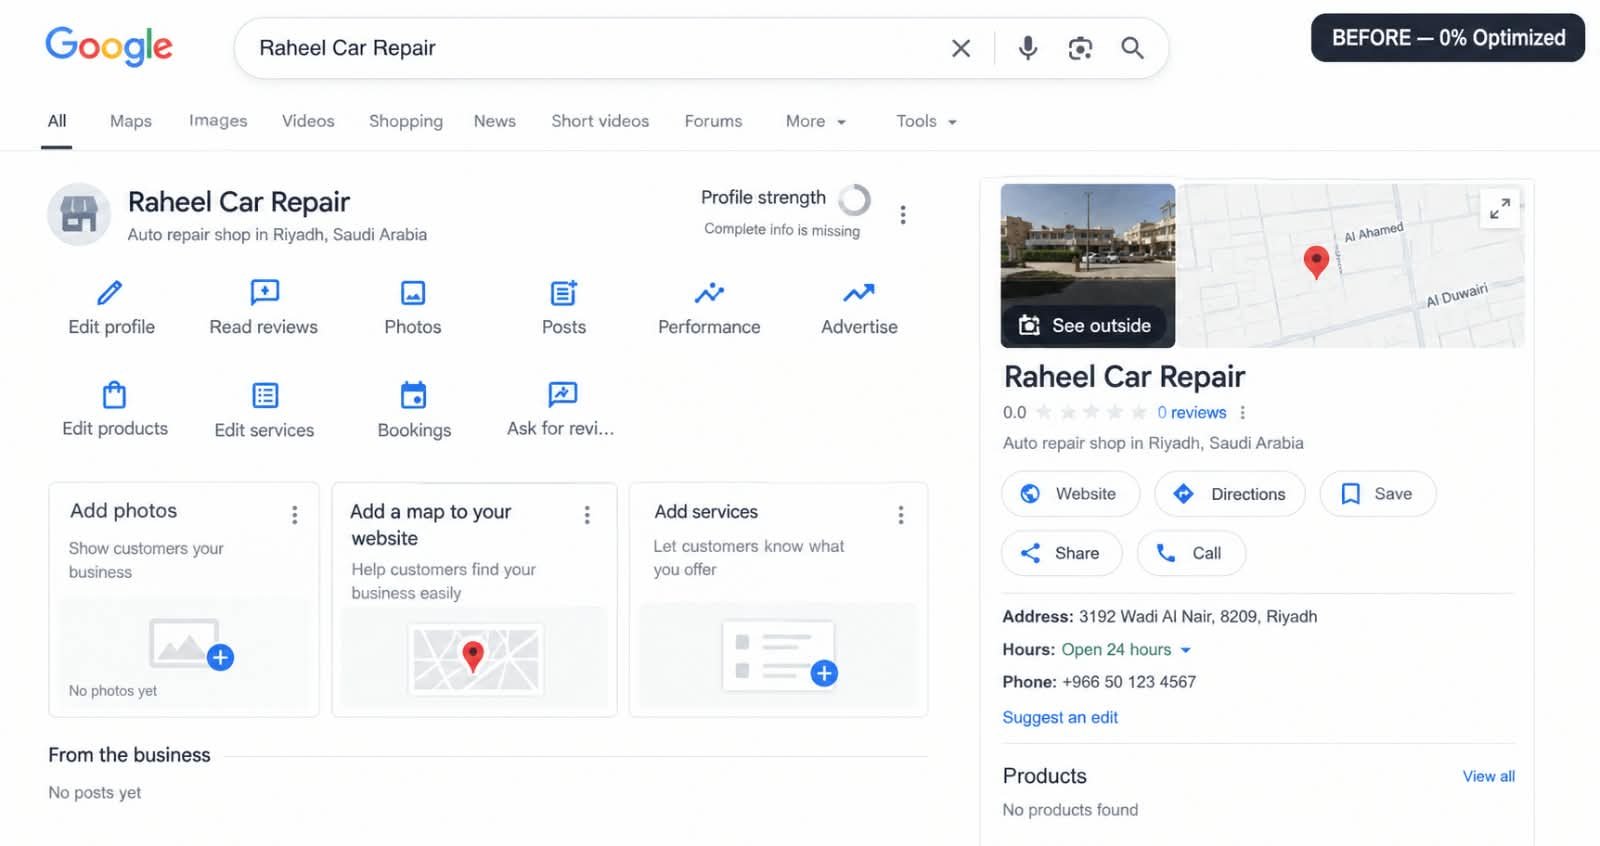Viewport: 1600px width, 846px height.
Task: Expand the More search filters dropdown
Action: [x=816, y=121]
